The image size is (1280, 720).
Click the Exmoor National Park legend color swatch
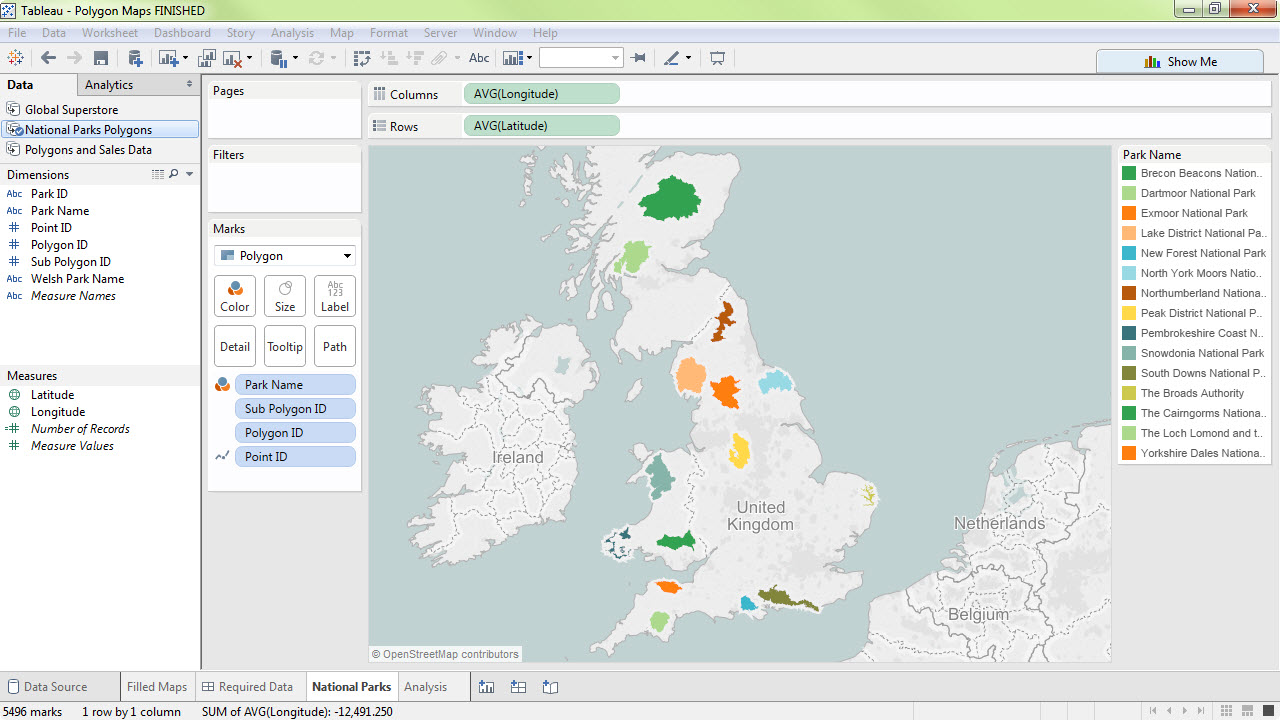tap(1129, 213)
